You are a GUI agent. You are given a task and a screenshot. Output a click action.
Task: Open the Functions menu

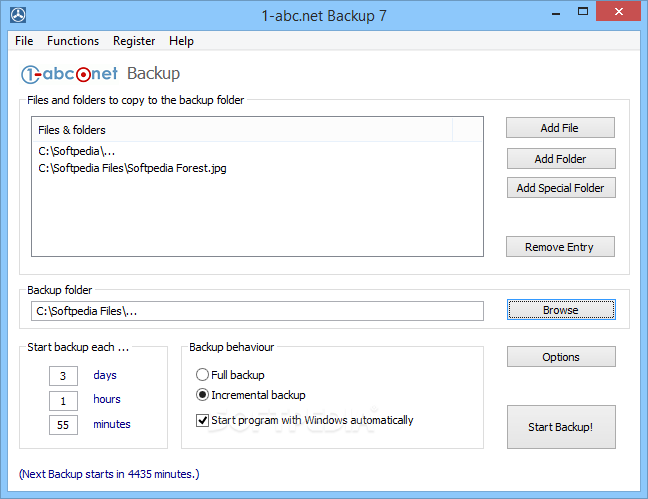tap(73, 41)
